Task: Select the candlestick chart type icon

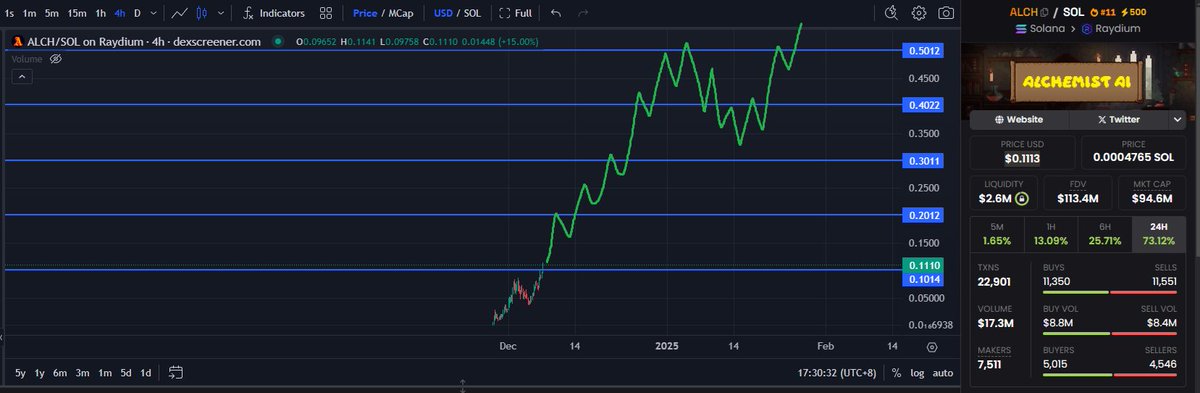Action: pyautogui.click(x=202, y=14)
